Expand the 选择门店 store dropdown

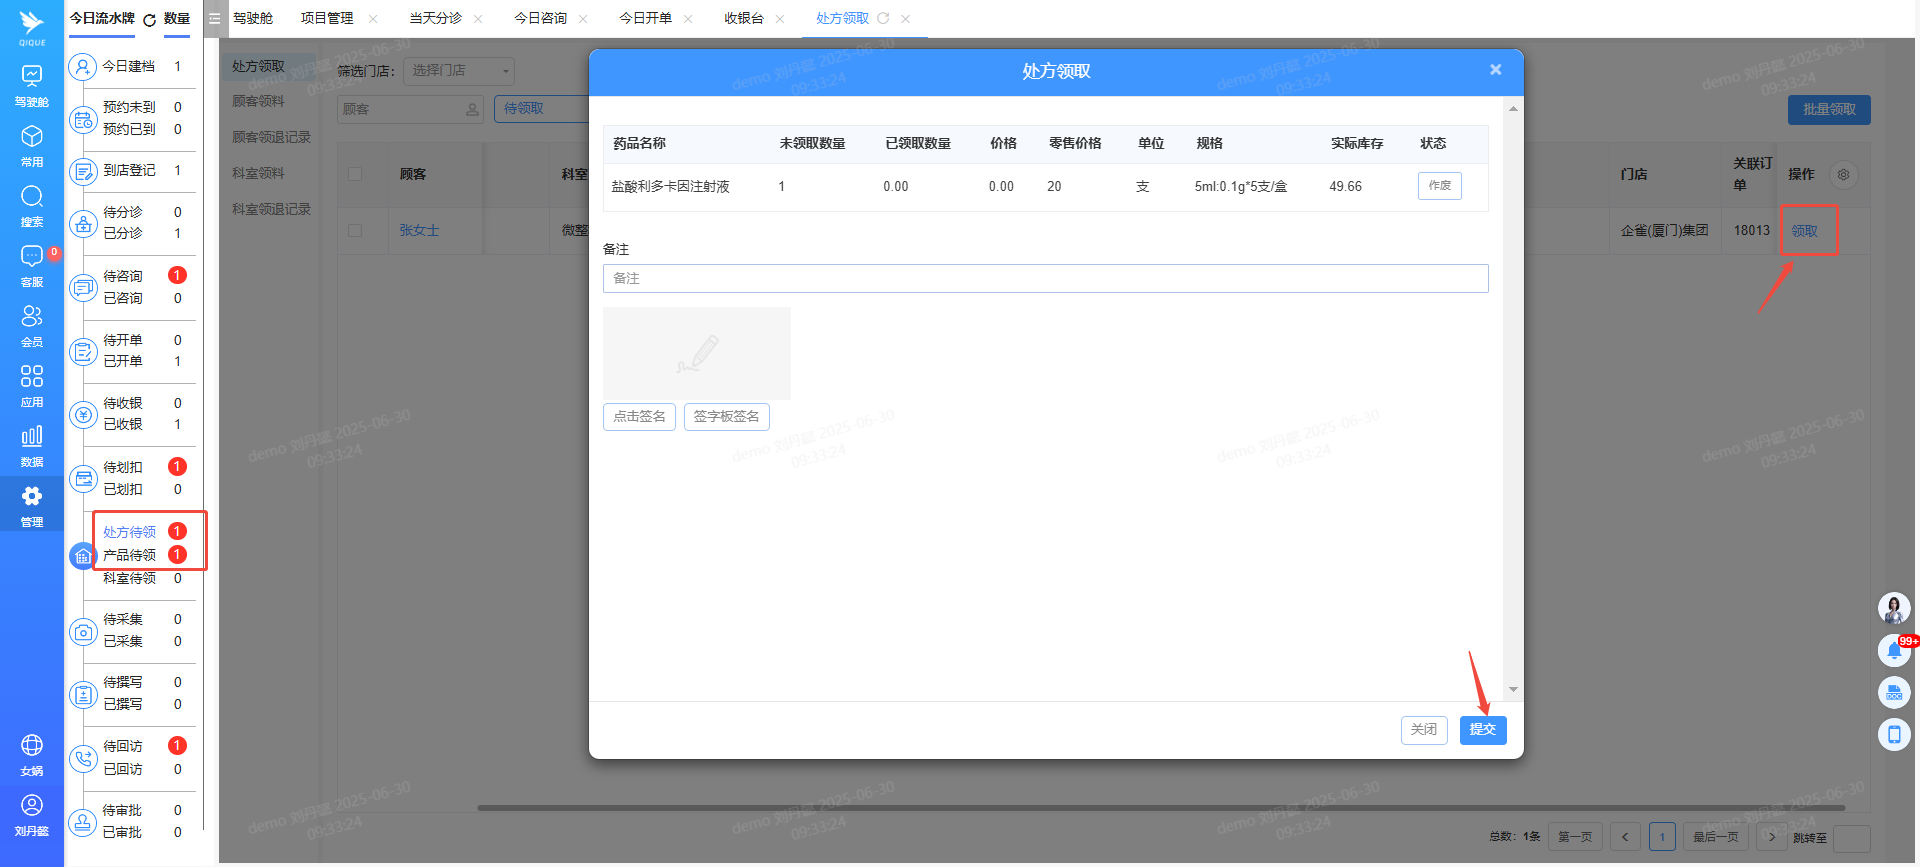pos(459,71)
